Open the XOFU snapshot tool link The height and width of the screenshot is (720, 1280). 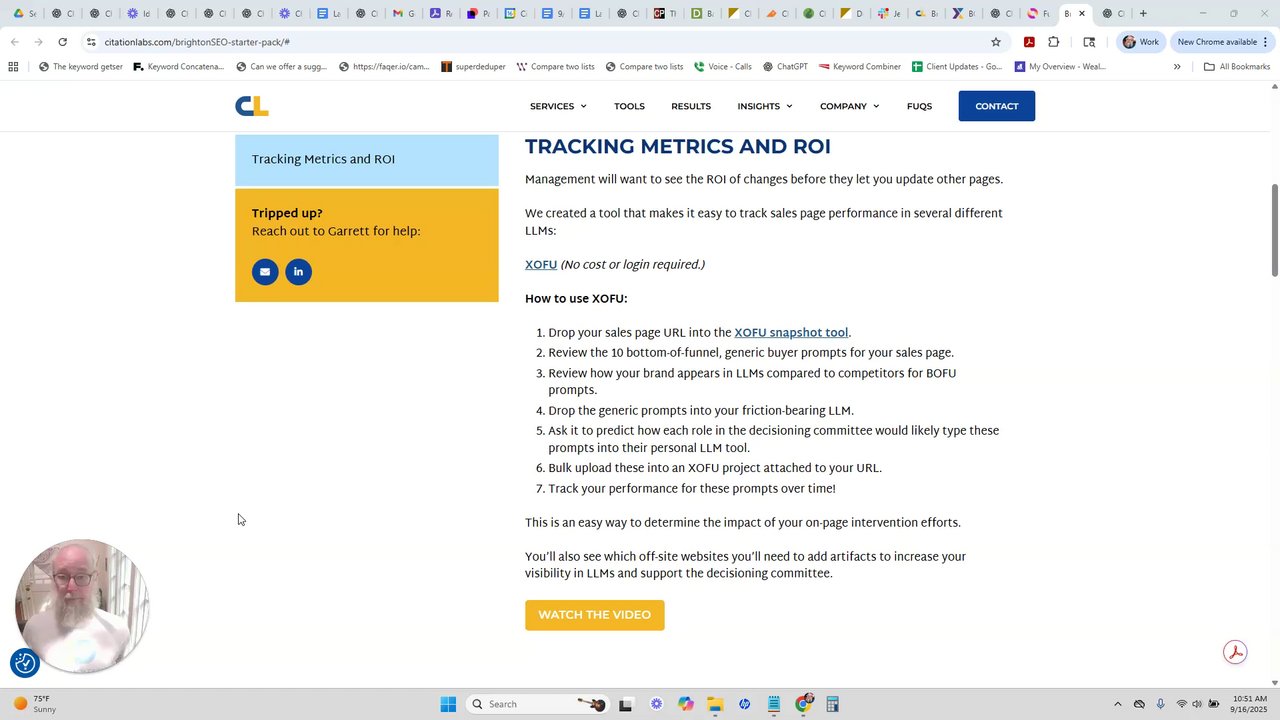coord(791,333)
